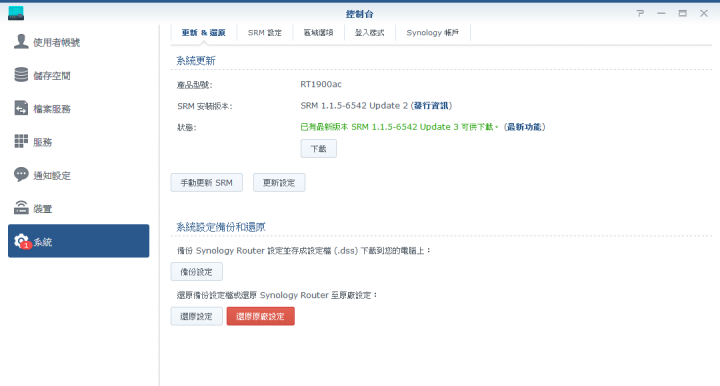Open 通知設定 notification icon
Image resolution: width=720 pixels, height=386 pixels.
click(x=21, y=174)
